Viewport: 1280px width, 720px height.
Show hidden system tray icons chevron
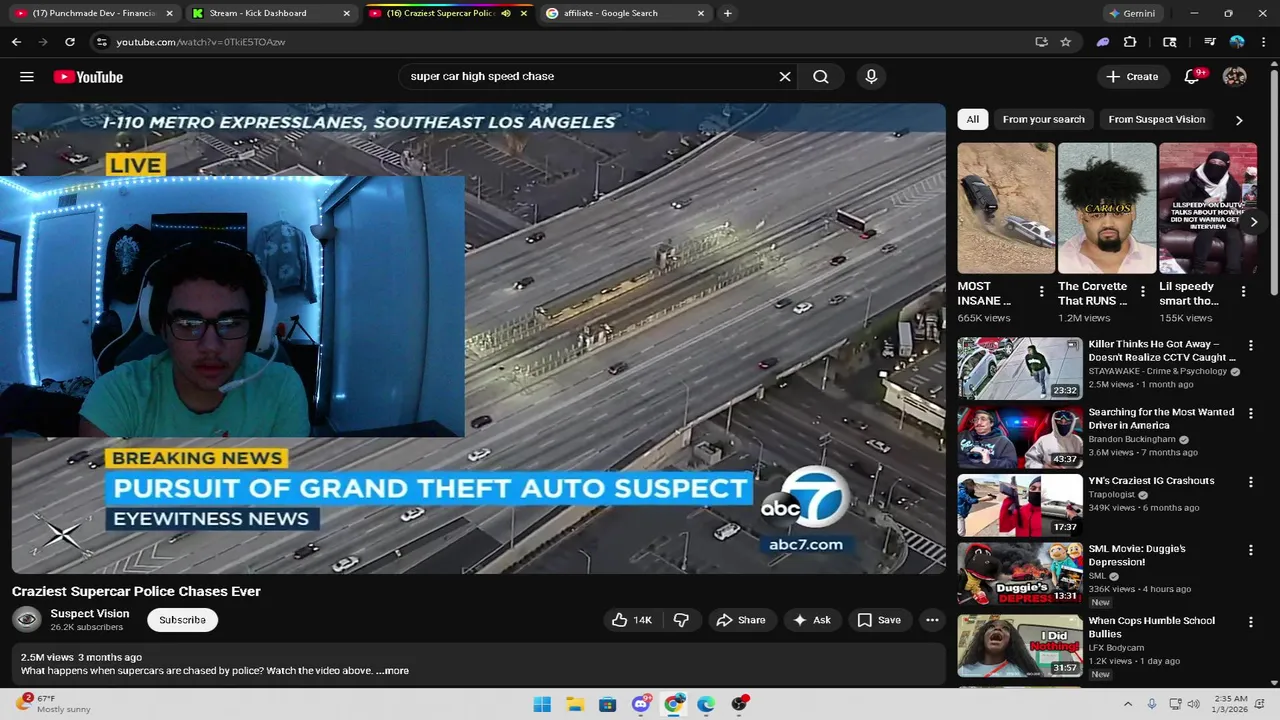(x=1128, y=704)
